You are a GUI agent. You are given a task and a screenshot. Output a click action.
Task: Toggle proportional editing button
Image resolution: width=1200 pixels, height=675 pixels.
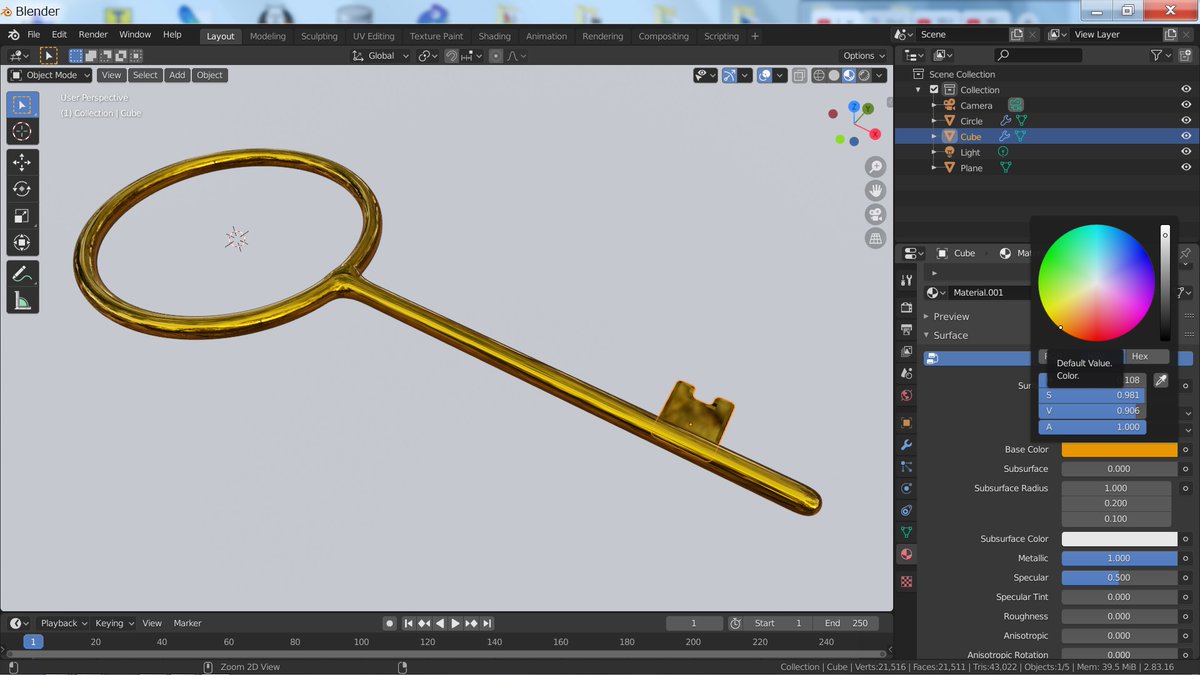494,56
